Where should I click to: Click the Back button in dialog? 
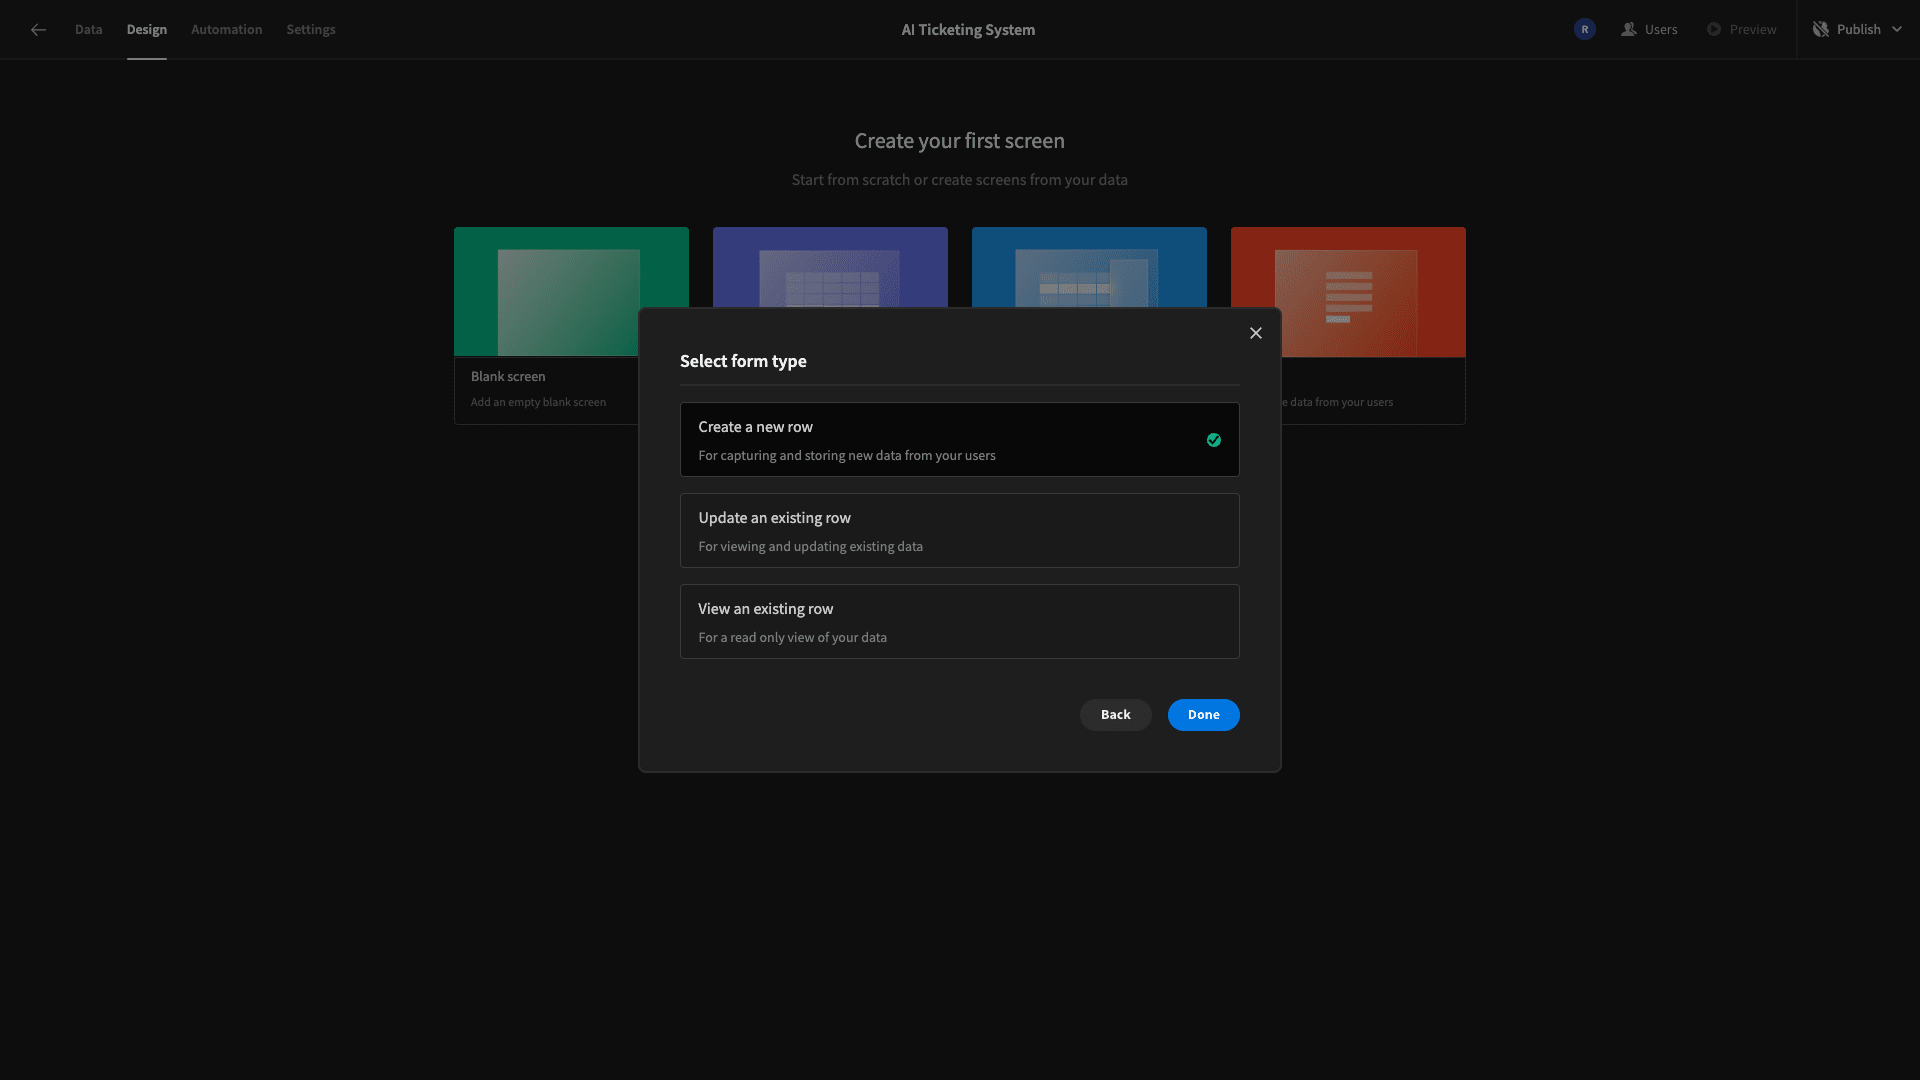(1114, 715)
